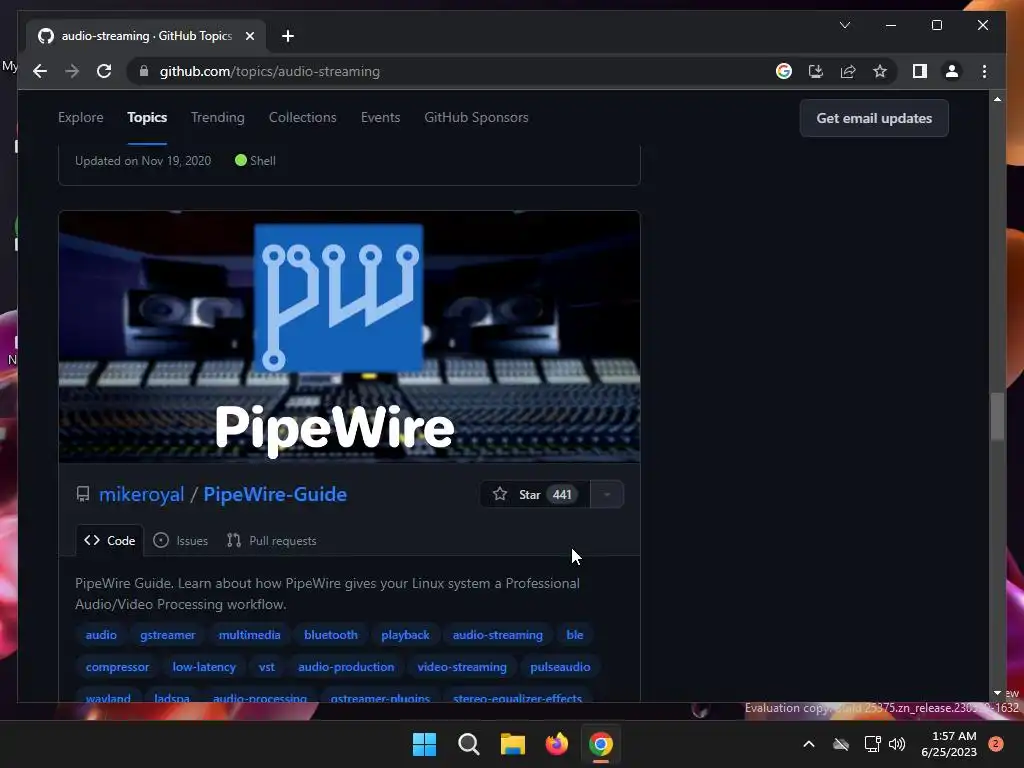Expand the dropdown next to Star button
1024x768 pixels.
(607, 494)
